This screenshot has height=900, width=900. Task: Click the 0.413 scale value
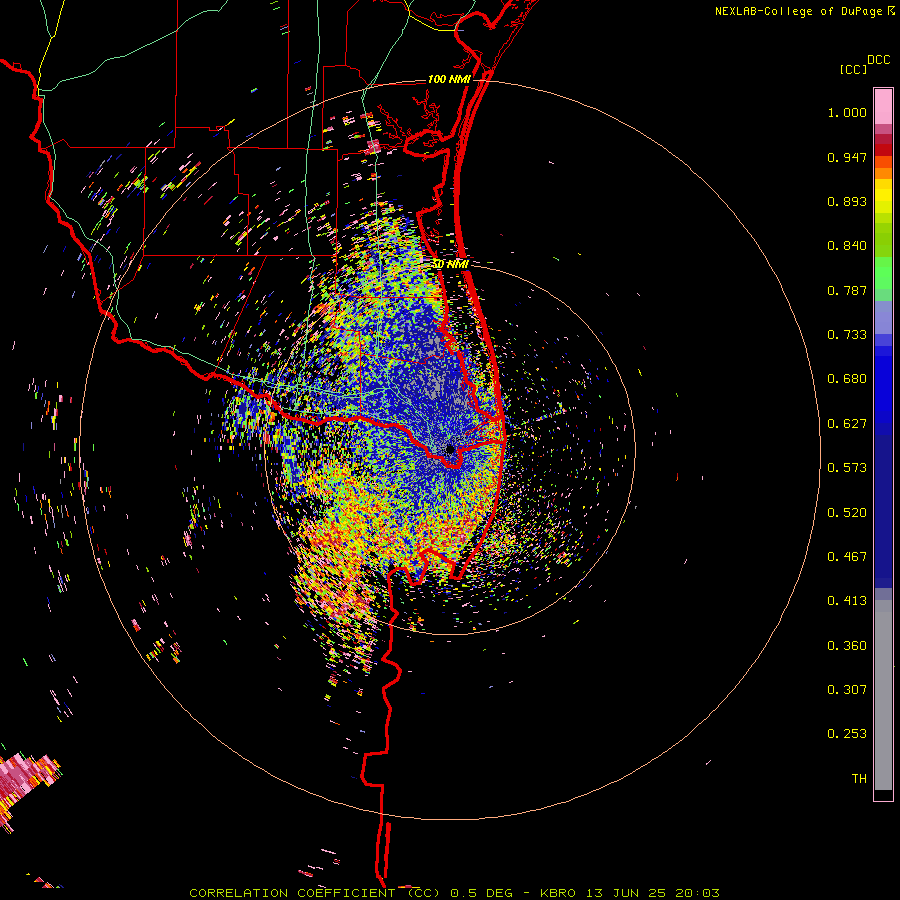847,601
